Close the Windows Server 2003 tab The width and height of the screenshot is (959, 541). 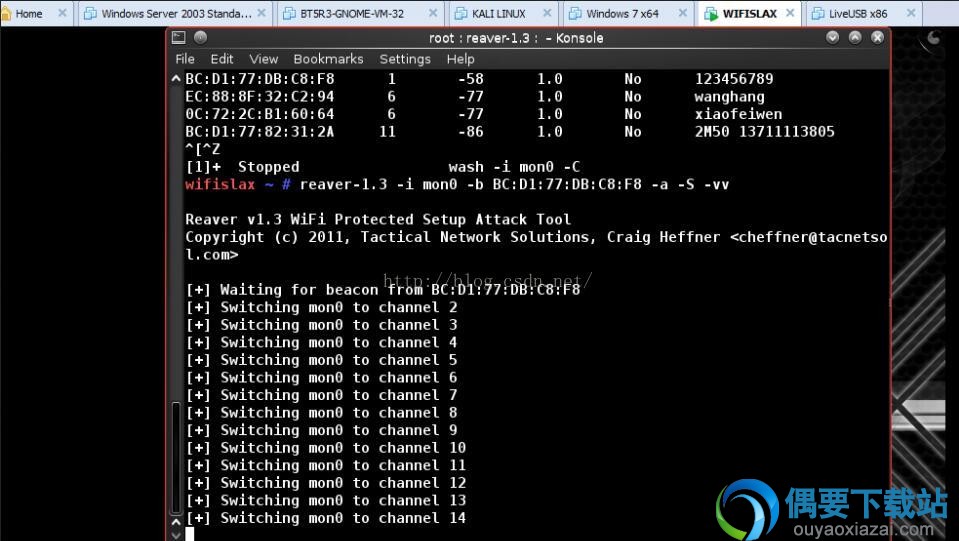pyautogui.click(x=261, y=13)
